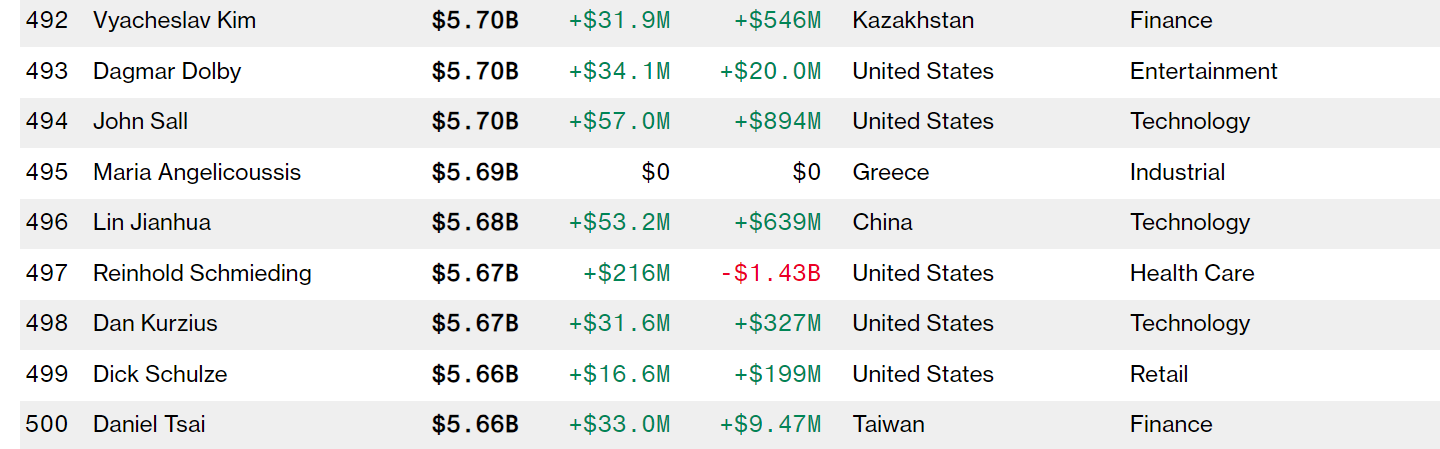Open Dan Kurzius's profile page

pyautogui.click(x=155, y=323)
